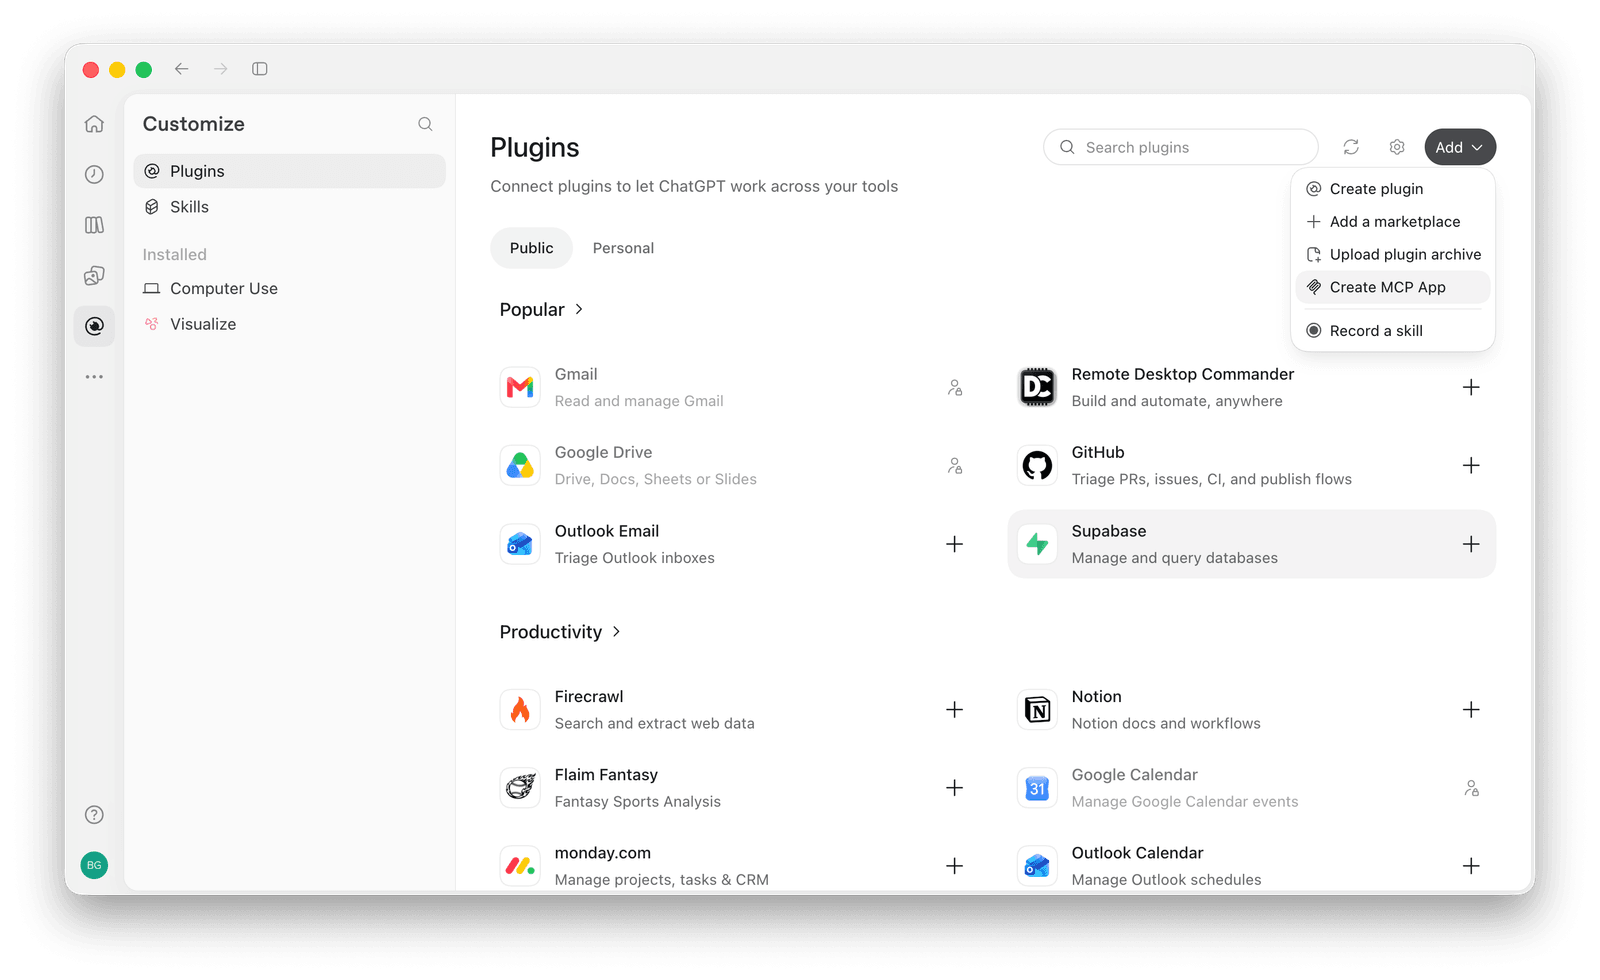Add the Firecrawl plugin plus icon
The image size is (1600, 980).
point(955,709)
